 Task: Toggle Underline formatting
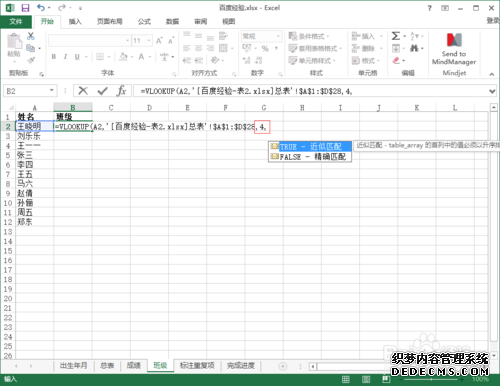pos(77,57)
